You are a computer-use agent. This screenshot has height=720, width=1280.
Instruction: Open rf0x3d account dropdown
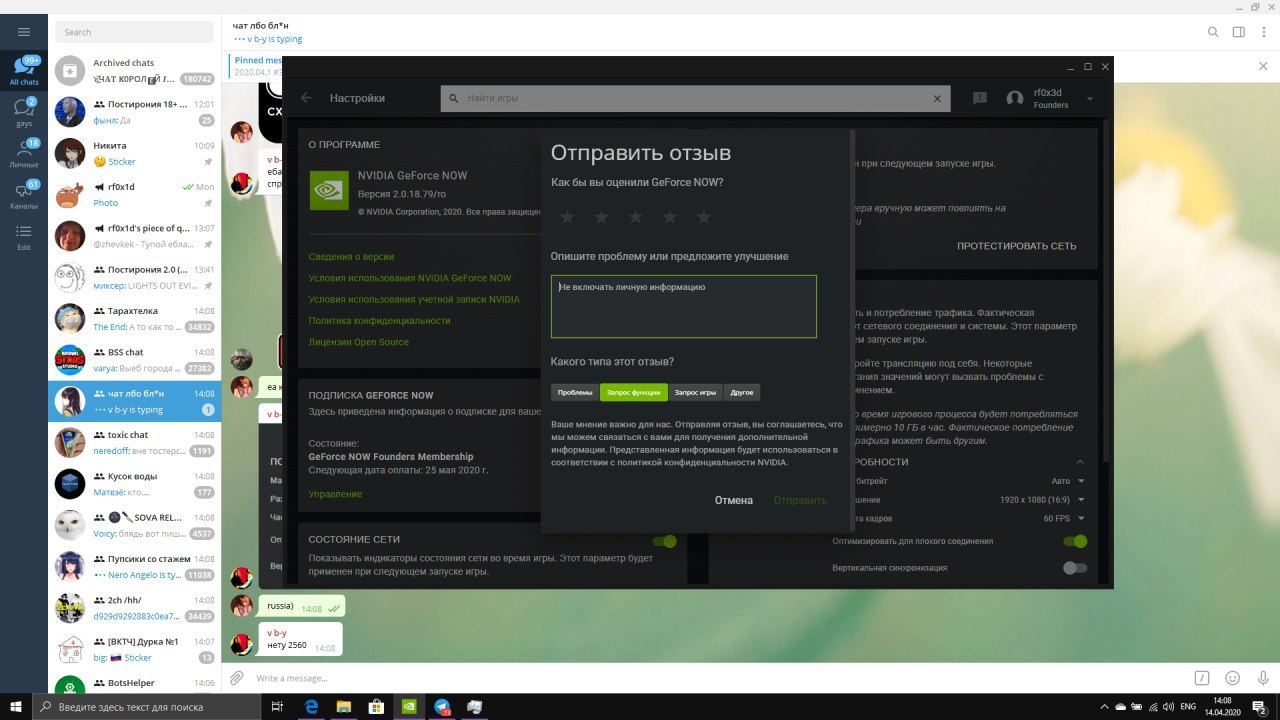[1089, 99]
